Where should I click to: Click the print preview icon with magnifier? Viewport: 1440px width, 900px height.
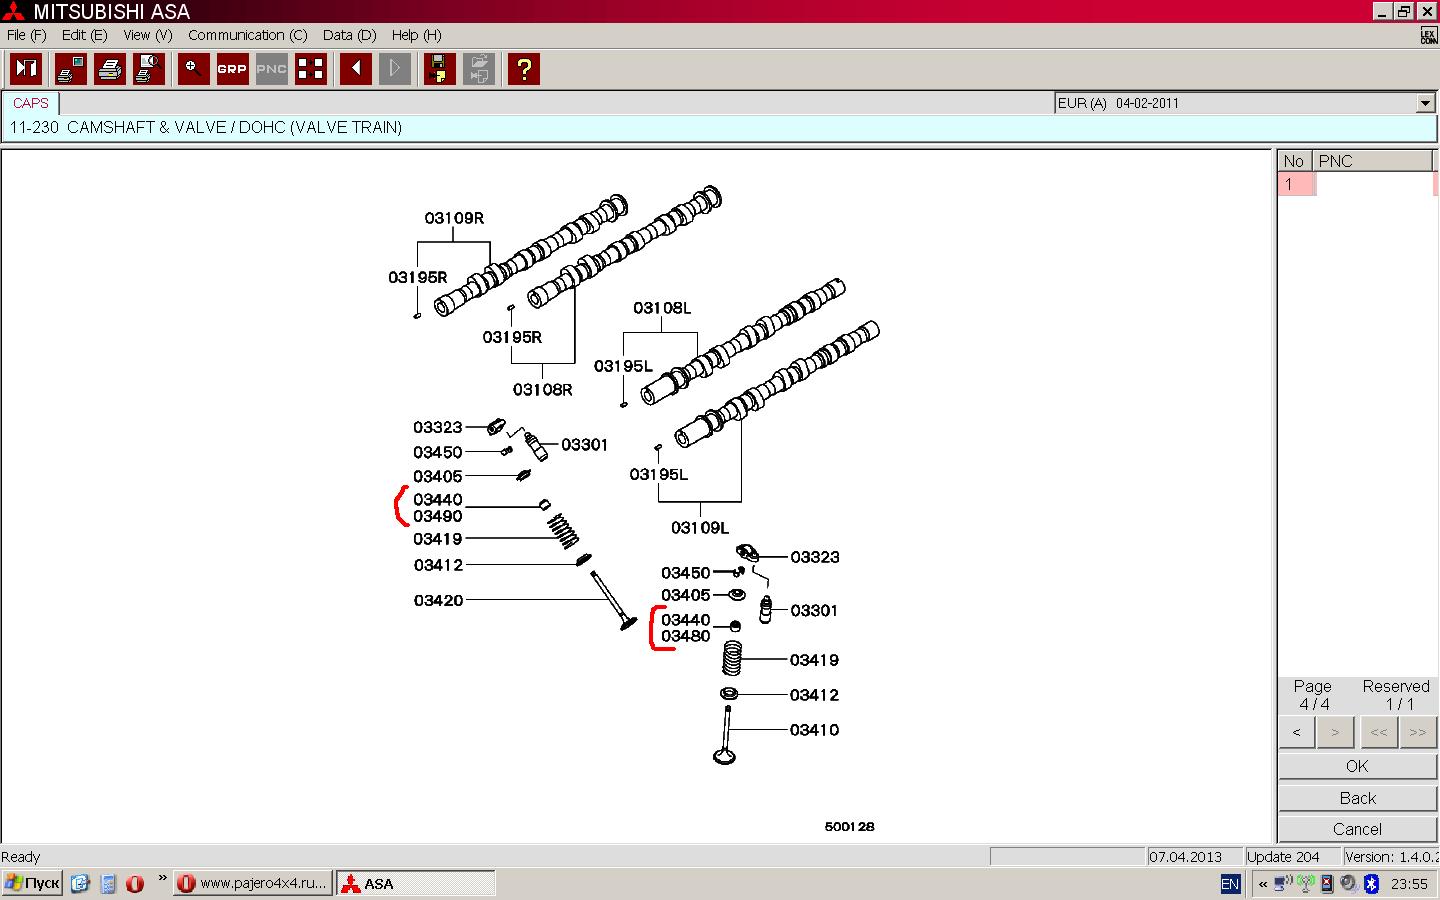149,69
